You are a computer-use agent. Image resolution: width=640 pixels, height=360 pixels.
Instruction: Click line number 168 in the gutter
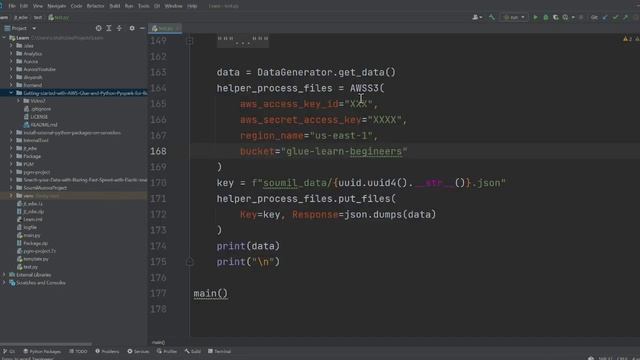point(158,151)
